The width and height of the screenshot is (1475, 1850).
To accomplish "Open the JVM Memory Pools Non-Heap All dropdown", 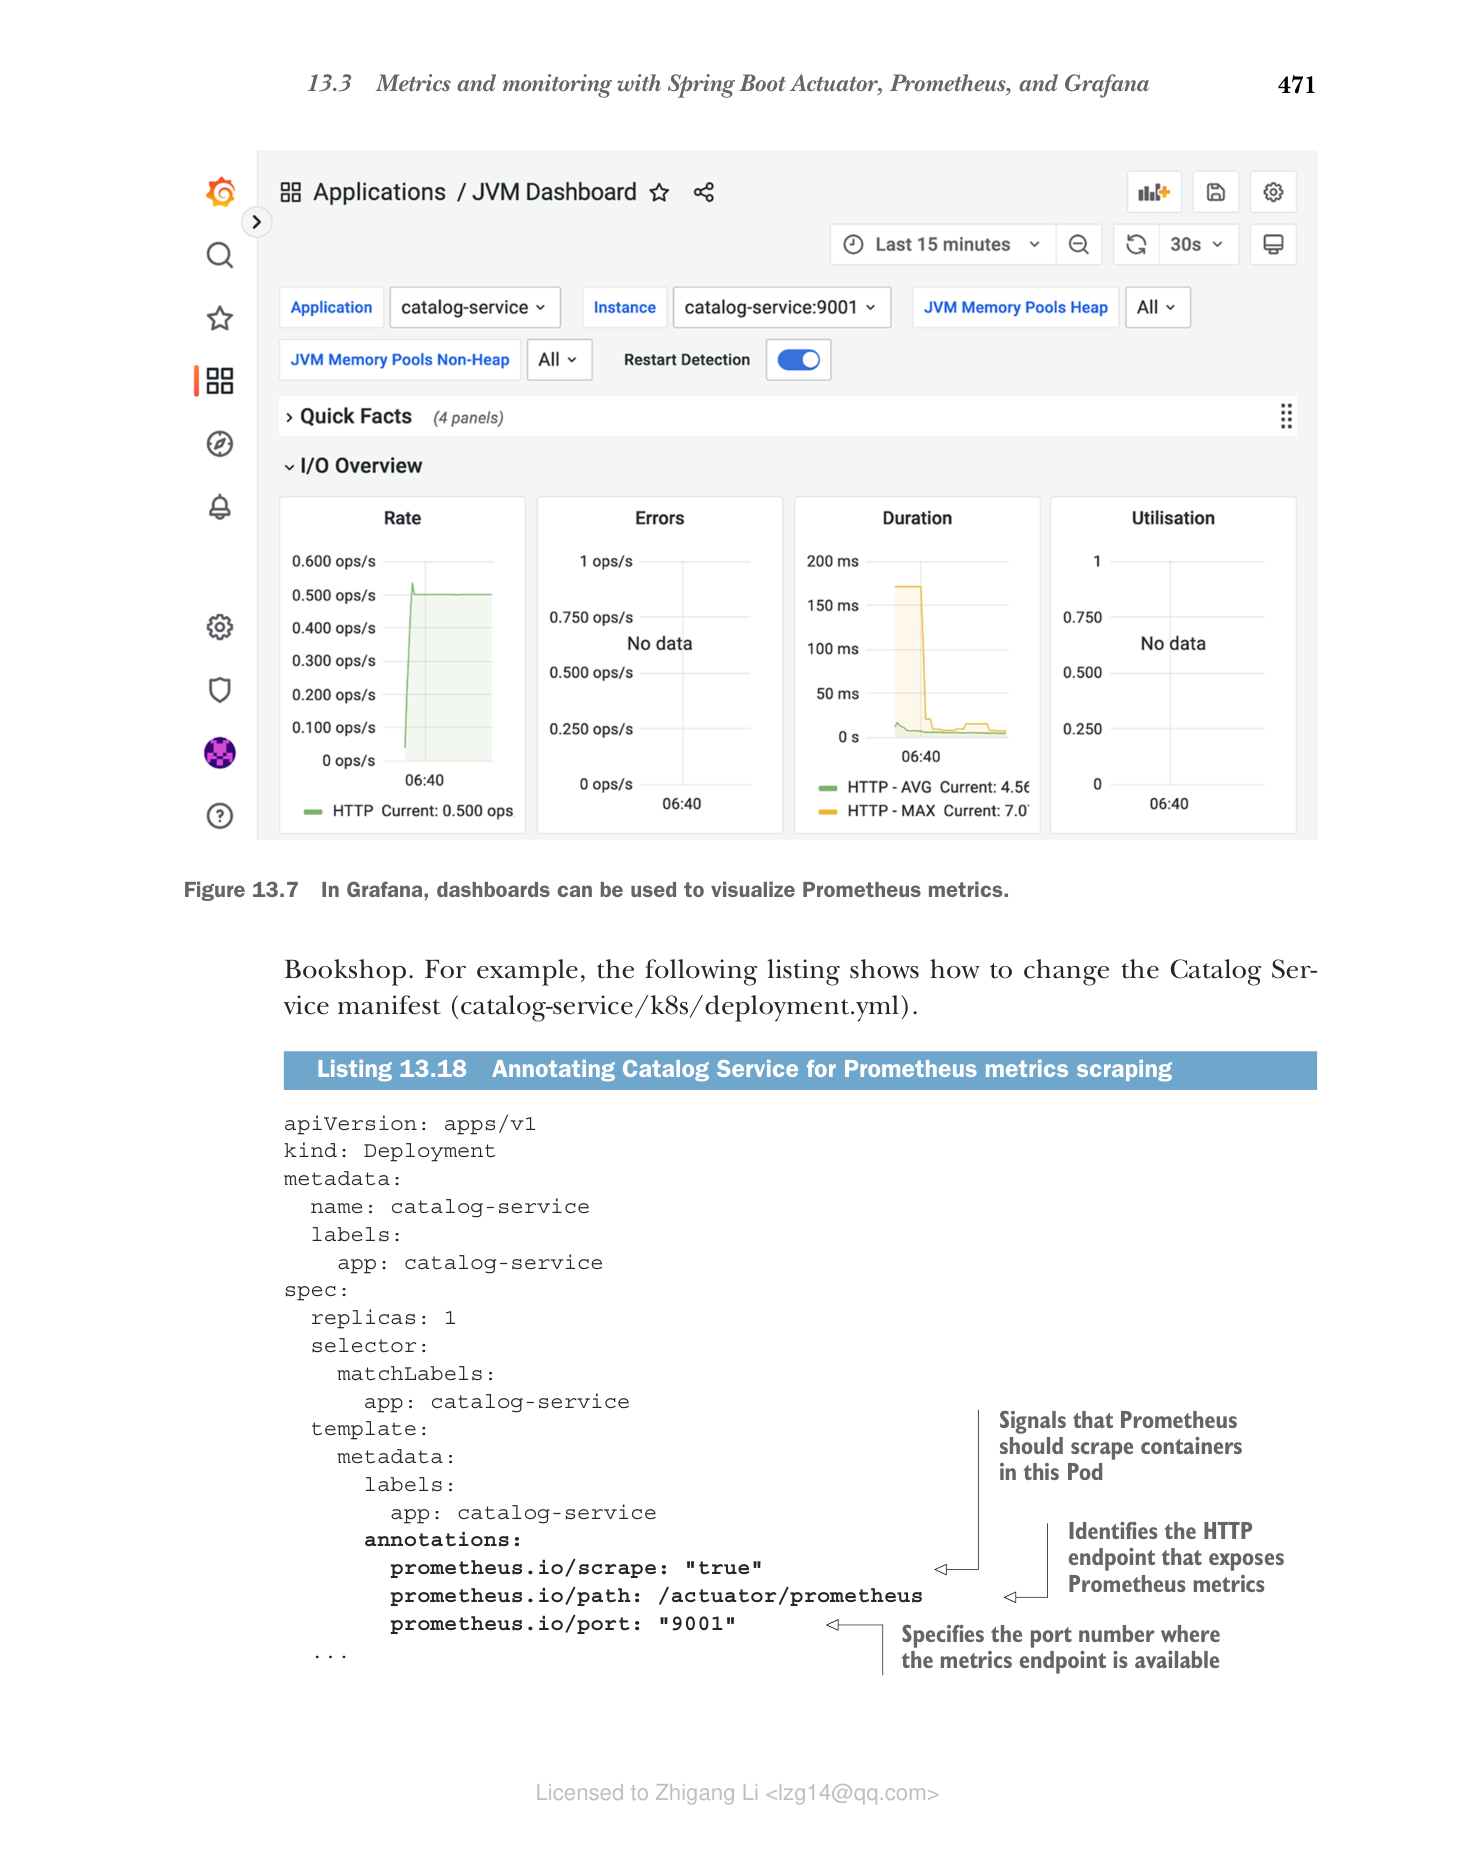I will pos(559,360).
